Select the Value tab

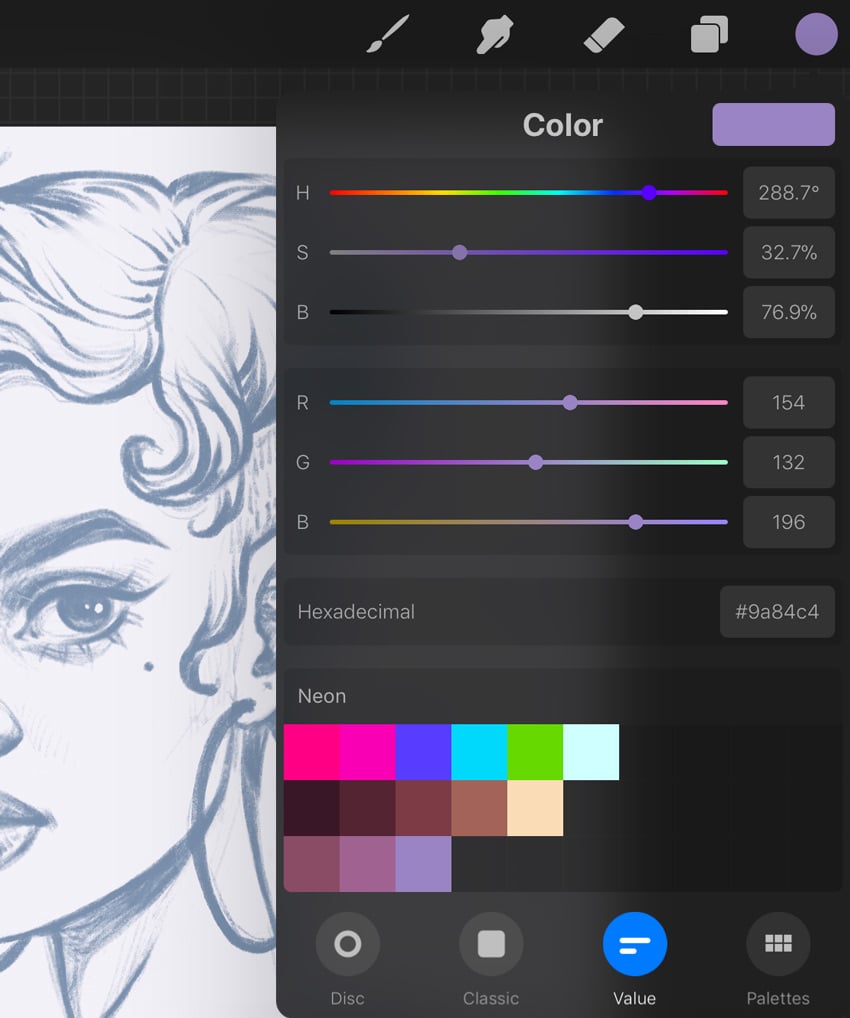click(634, 943)
